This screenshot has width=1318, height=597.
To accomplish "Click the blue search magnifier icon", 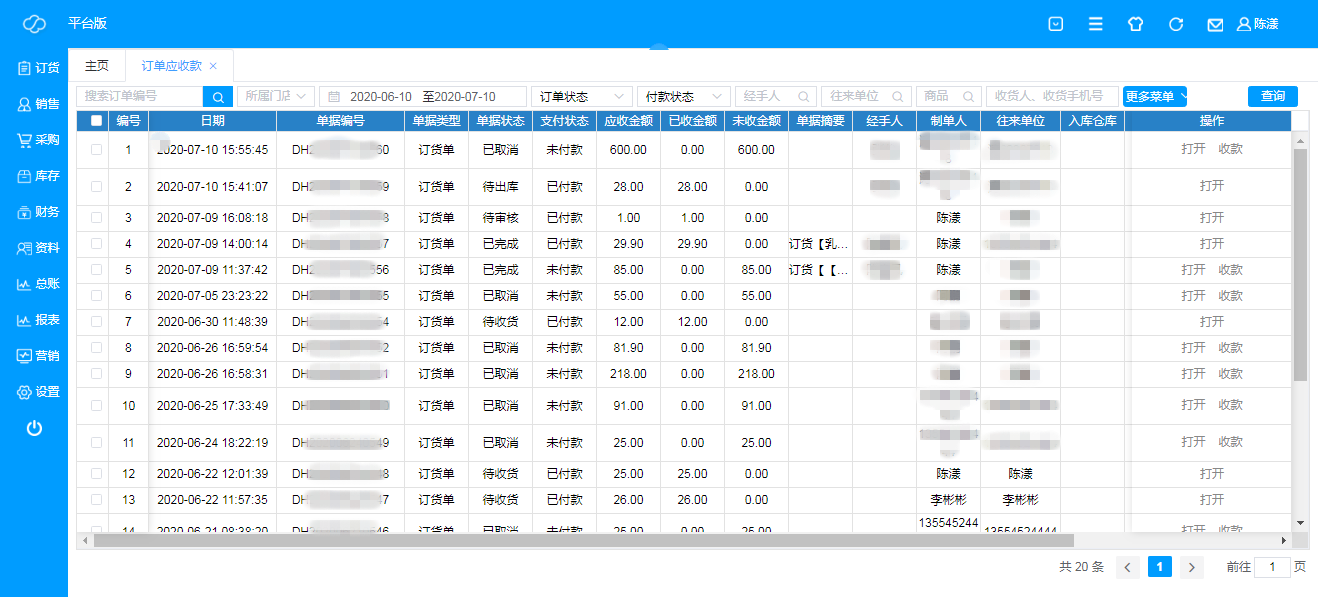I will tap(218, 96).
